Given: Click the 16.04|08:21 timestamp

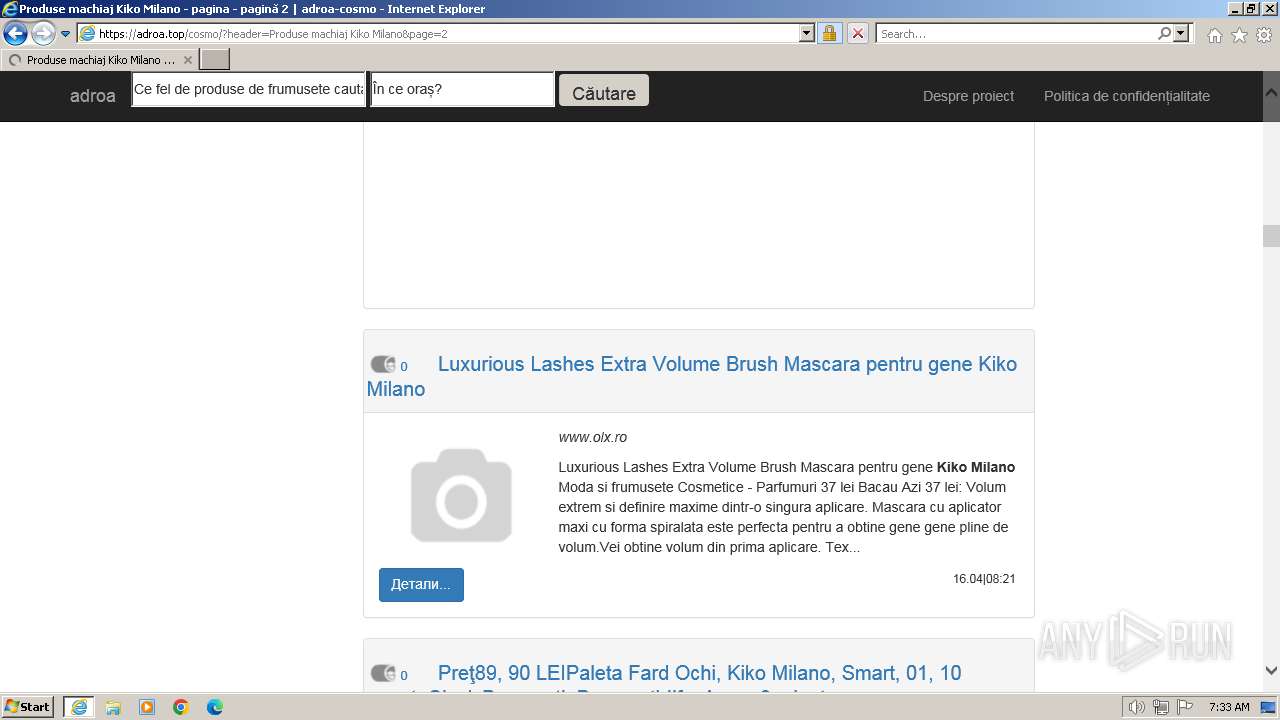Looking at the screenshot, I should [984, 579].
